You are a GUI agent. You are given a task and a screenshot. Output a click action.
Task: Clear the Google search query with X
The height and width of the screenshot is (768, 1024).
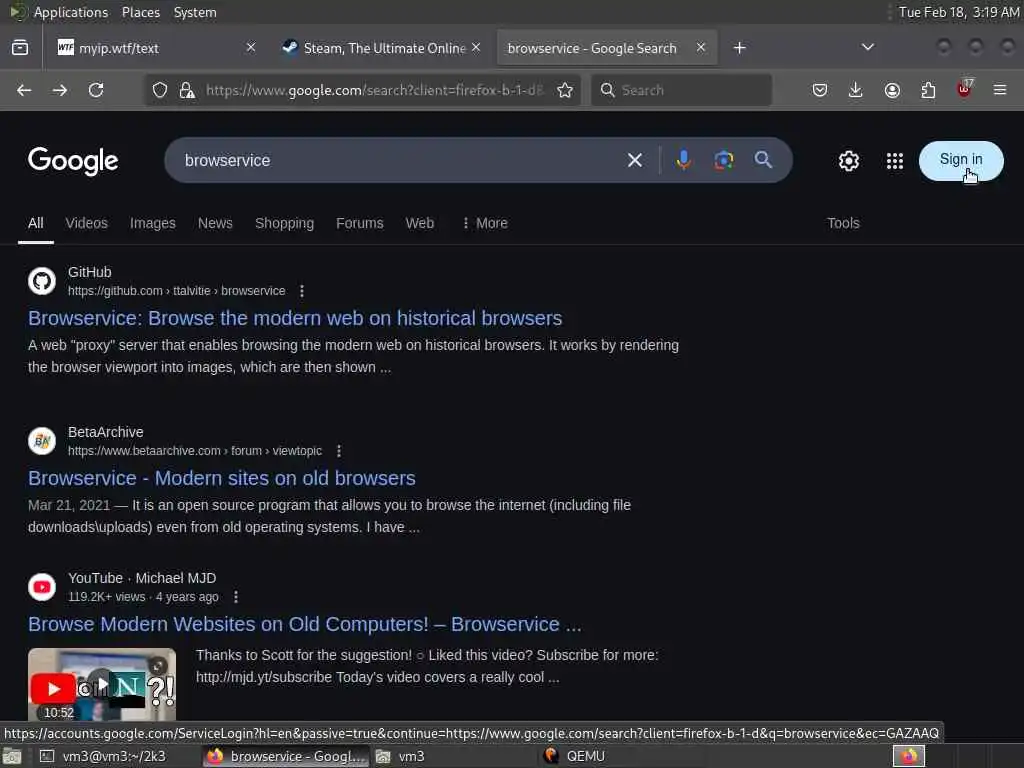click(x=634, y=160)
